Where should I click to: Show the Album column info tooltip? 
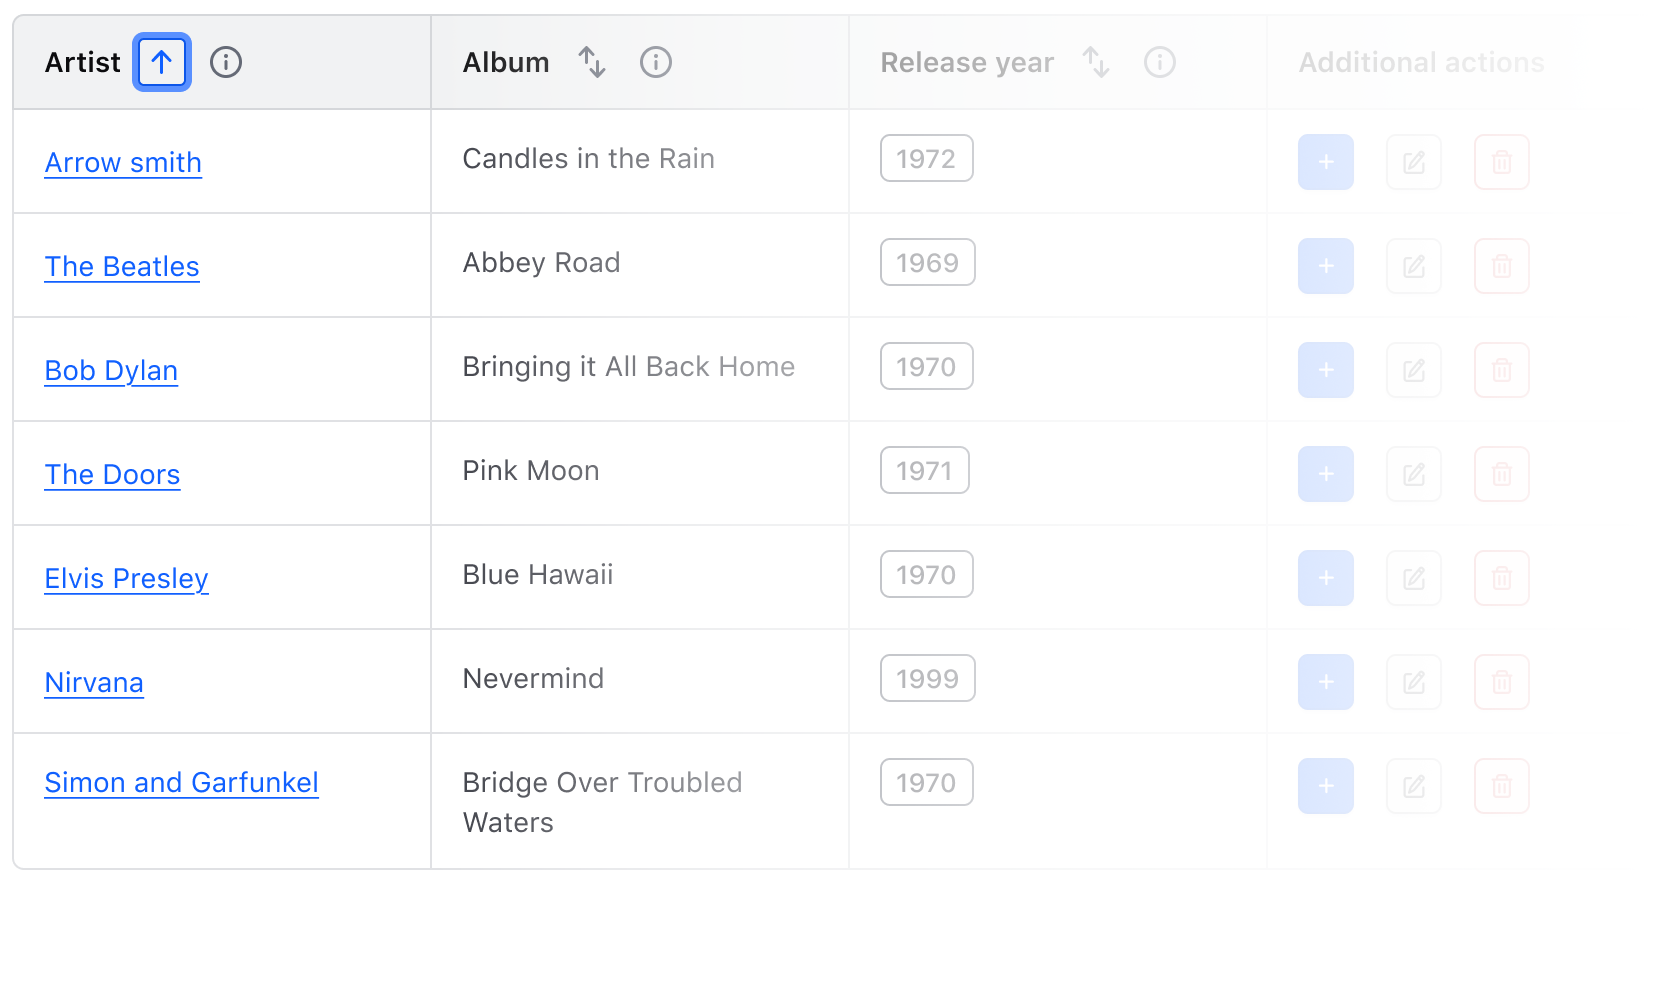[x=656, y=62]
